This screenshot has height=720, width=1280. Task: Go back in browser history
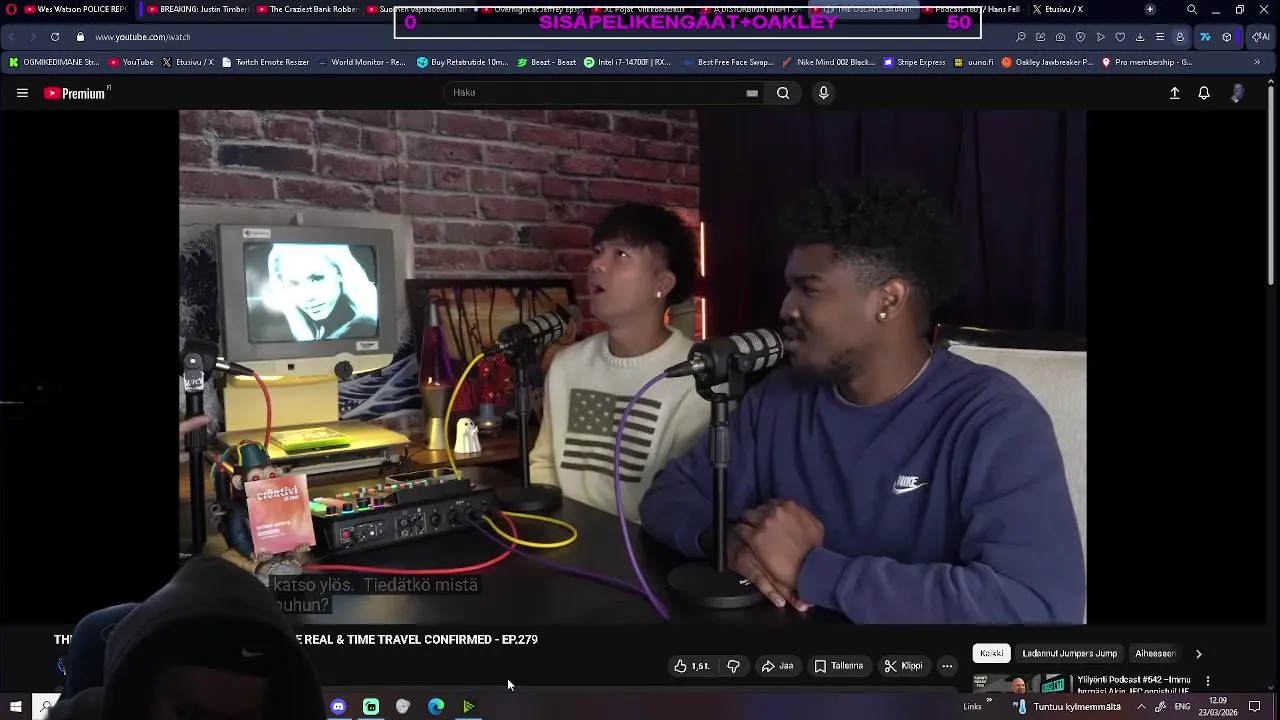(11, 37)
